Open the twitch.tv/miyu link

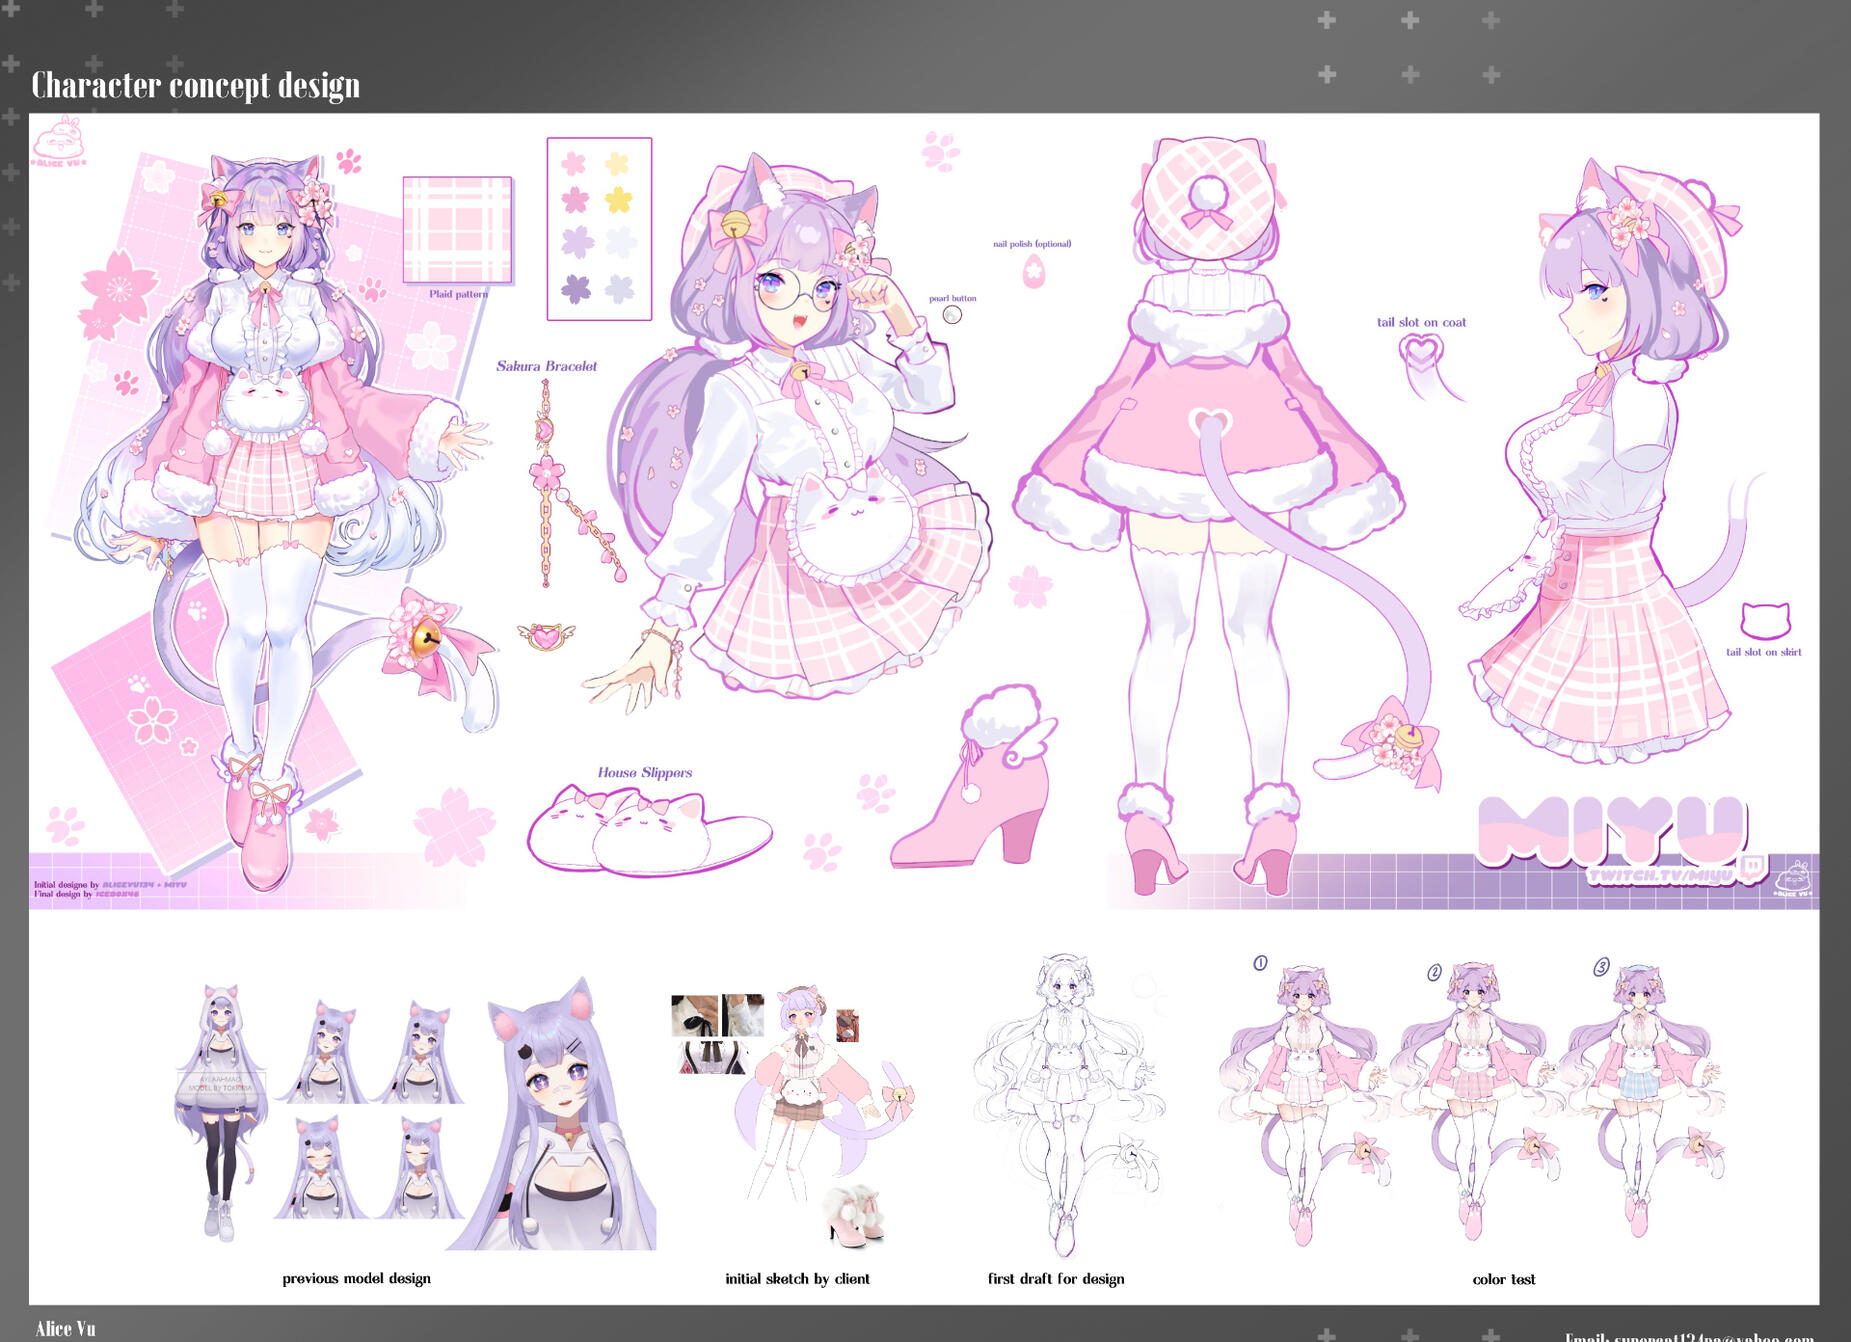(1660, 876)
